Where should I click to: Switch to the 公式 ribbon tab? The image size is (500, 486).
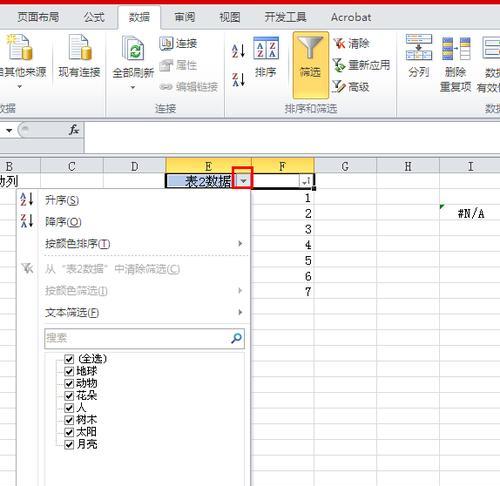tap(94, 17)
